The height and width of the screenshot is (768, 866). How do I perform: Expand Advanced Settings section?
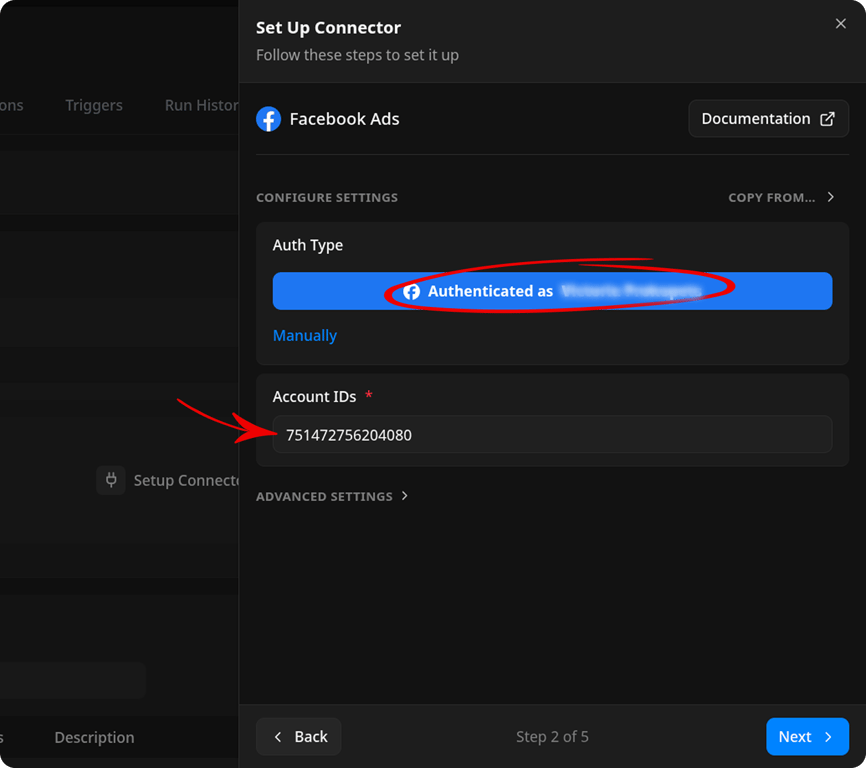(x=332, y=496)
